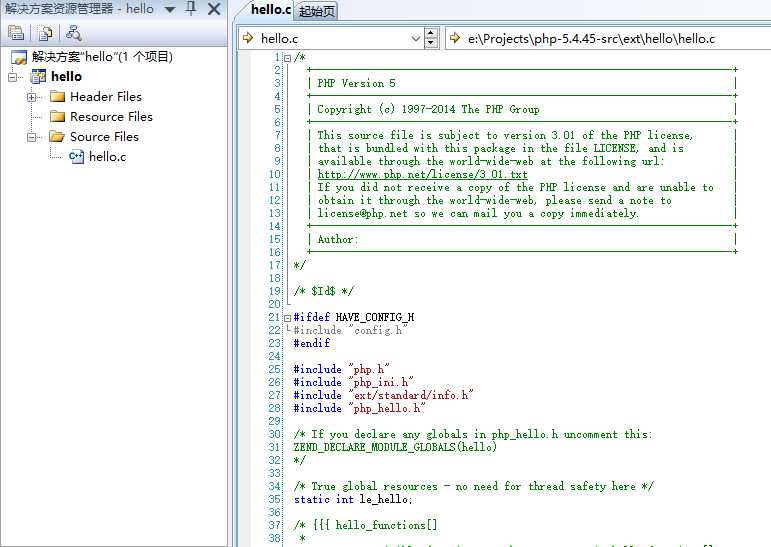This screenshot has width=771, height=547.
Task: Switch to the hello.c editor tab
Action: 270,9
